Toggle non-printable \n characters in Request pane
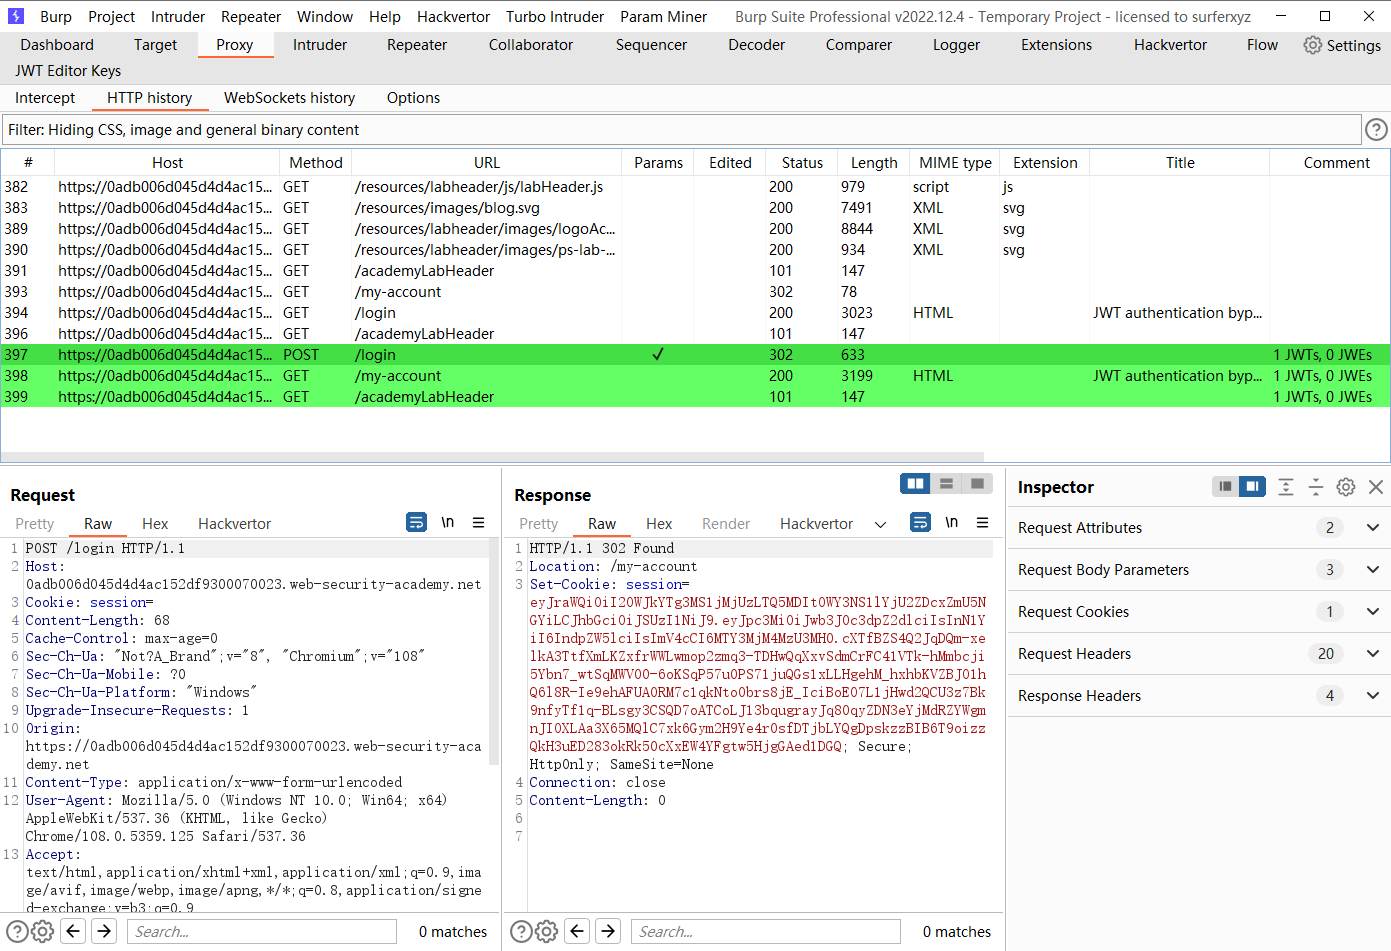The width and height of the screenshot is (1391, 951). pyautogui.click(x=448, y=522)
